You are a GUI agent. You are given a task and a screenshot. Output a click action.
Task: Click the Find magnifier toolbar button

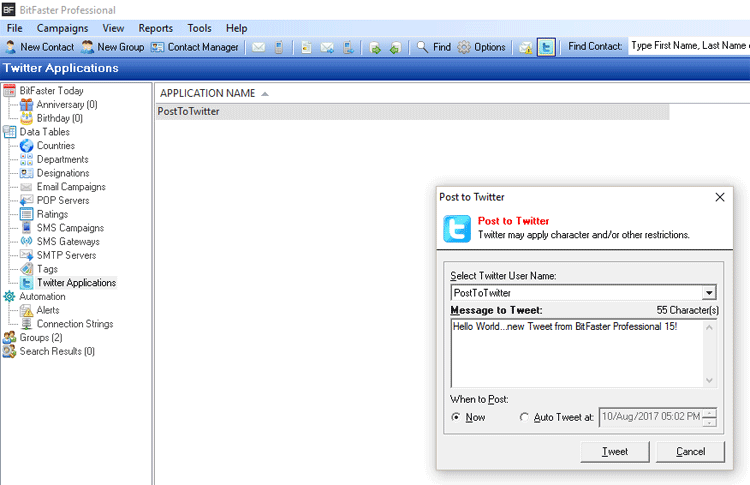coord(434,47)
